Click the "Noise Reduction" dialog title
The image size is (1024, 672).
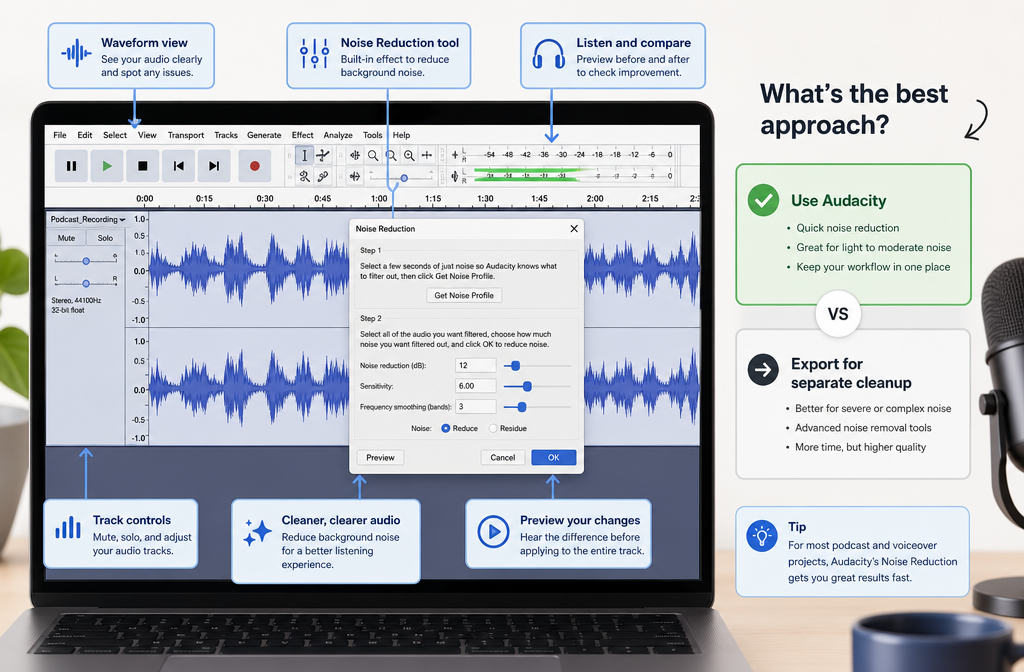pyautogui.click(x=385, y=229)
